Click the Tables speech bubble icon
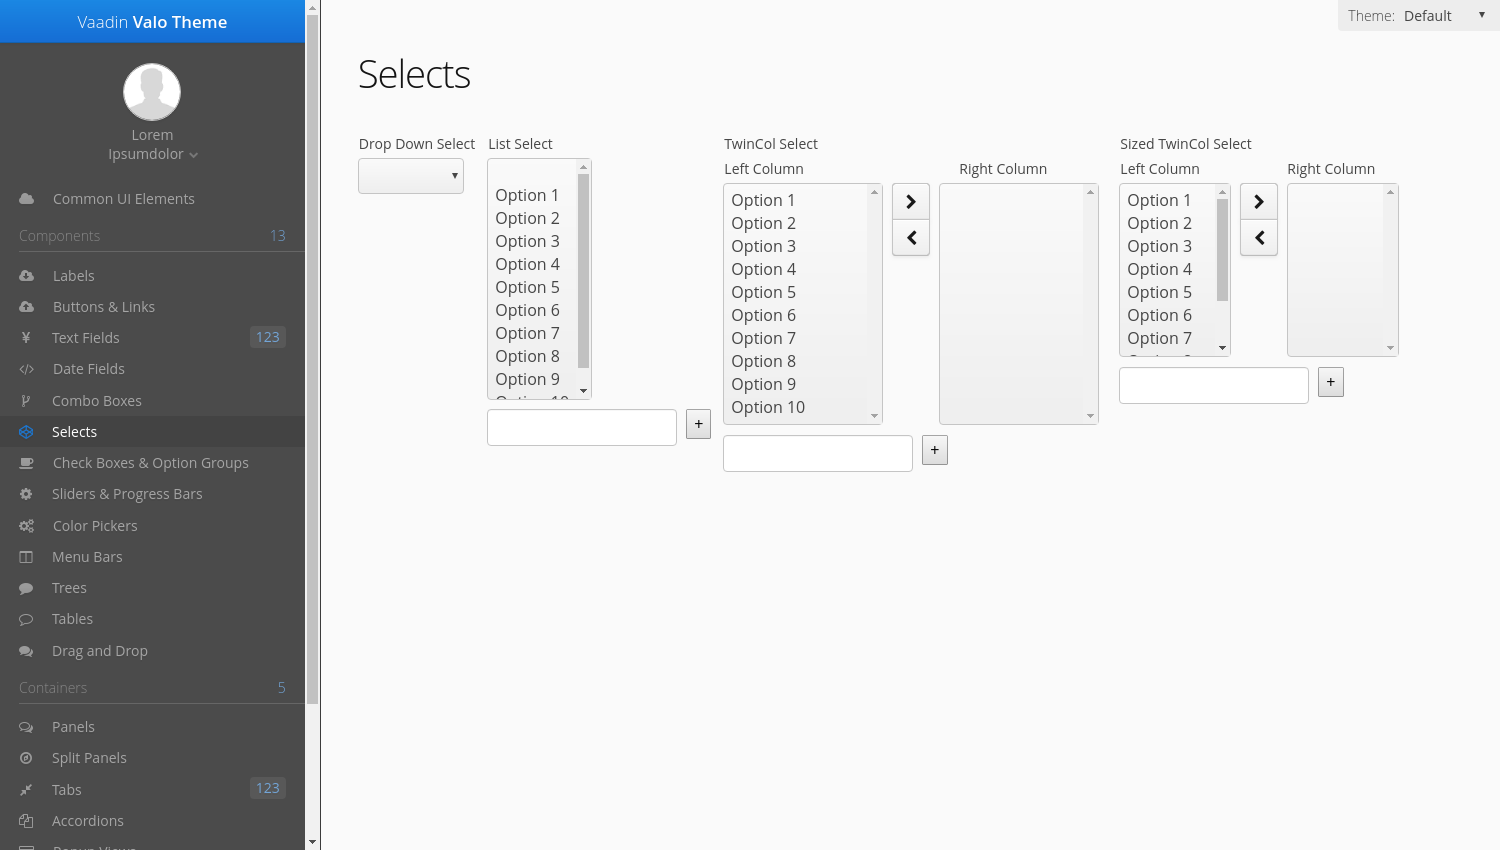This screenshot has width=1500, height=850. [26, 619]
